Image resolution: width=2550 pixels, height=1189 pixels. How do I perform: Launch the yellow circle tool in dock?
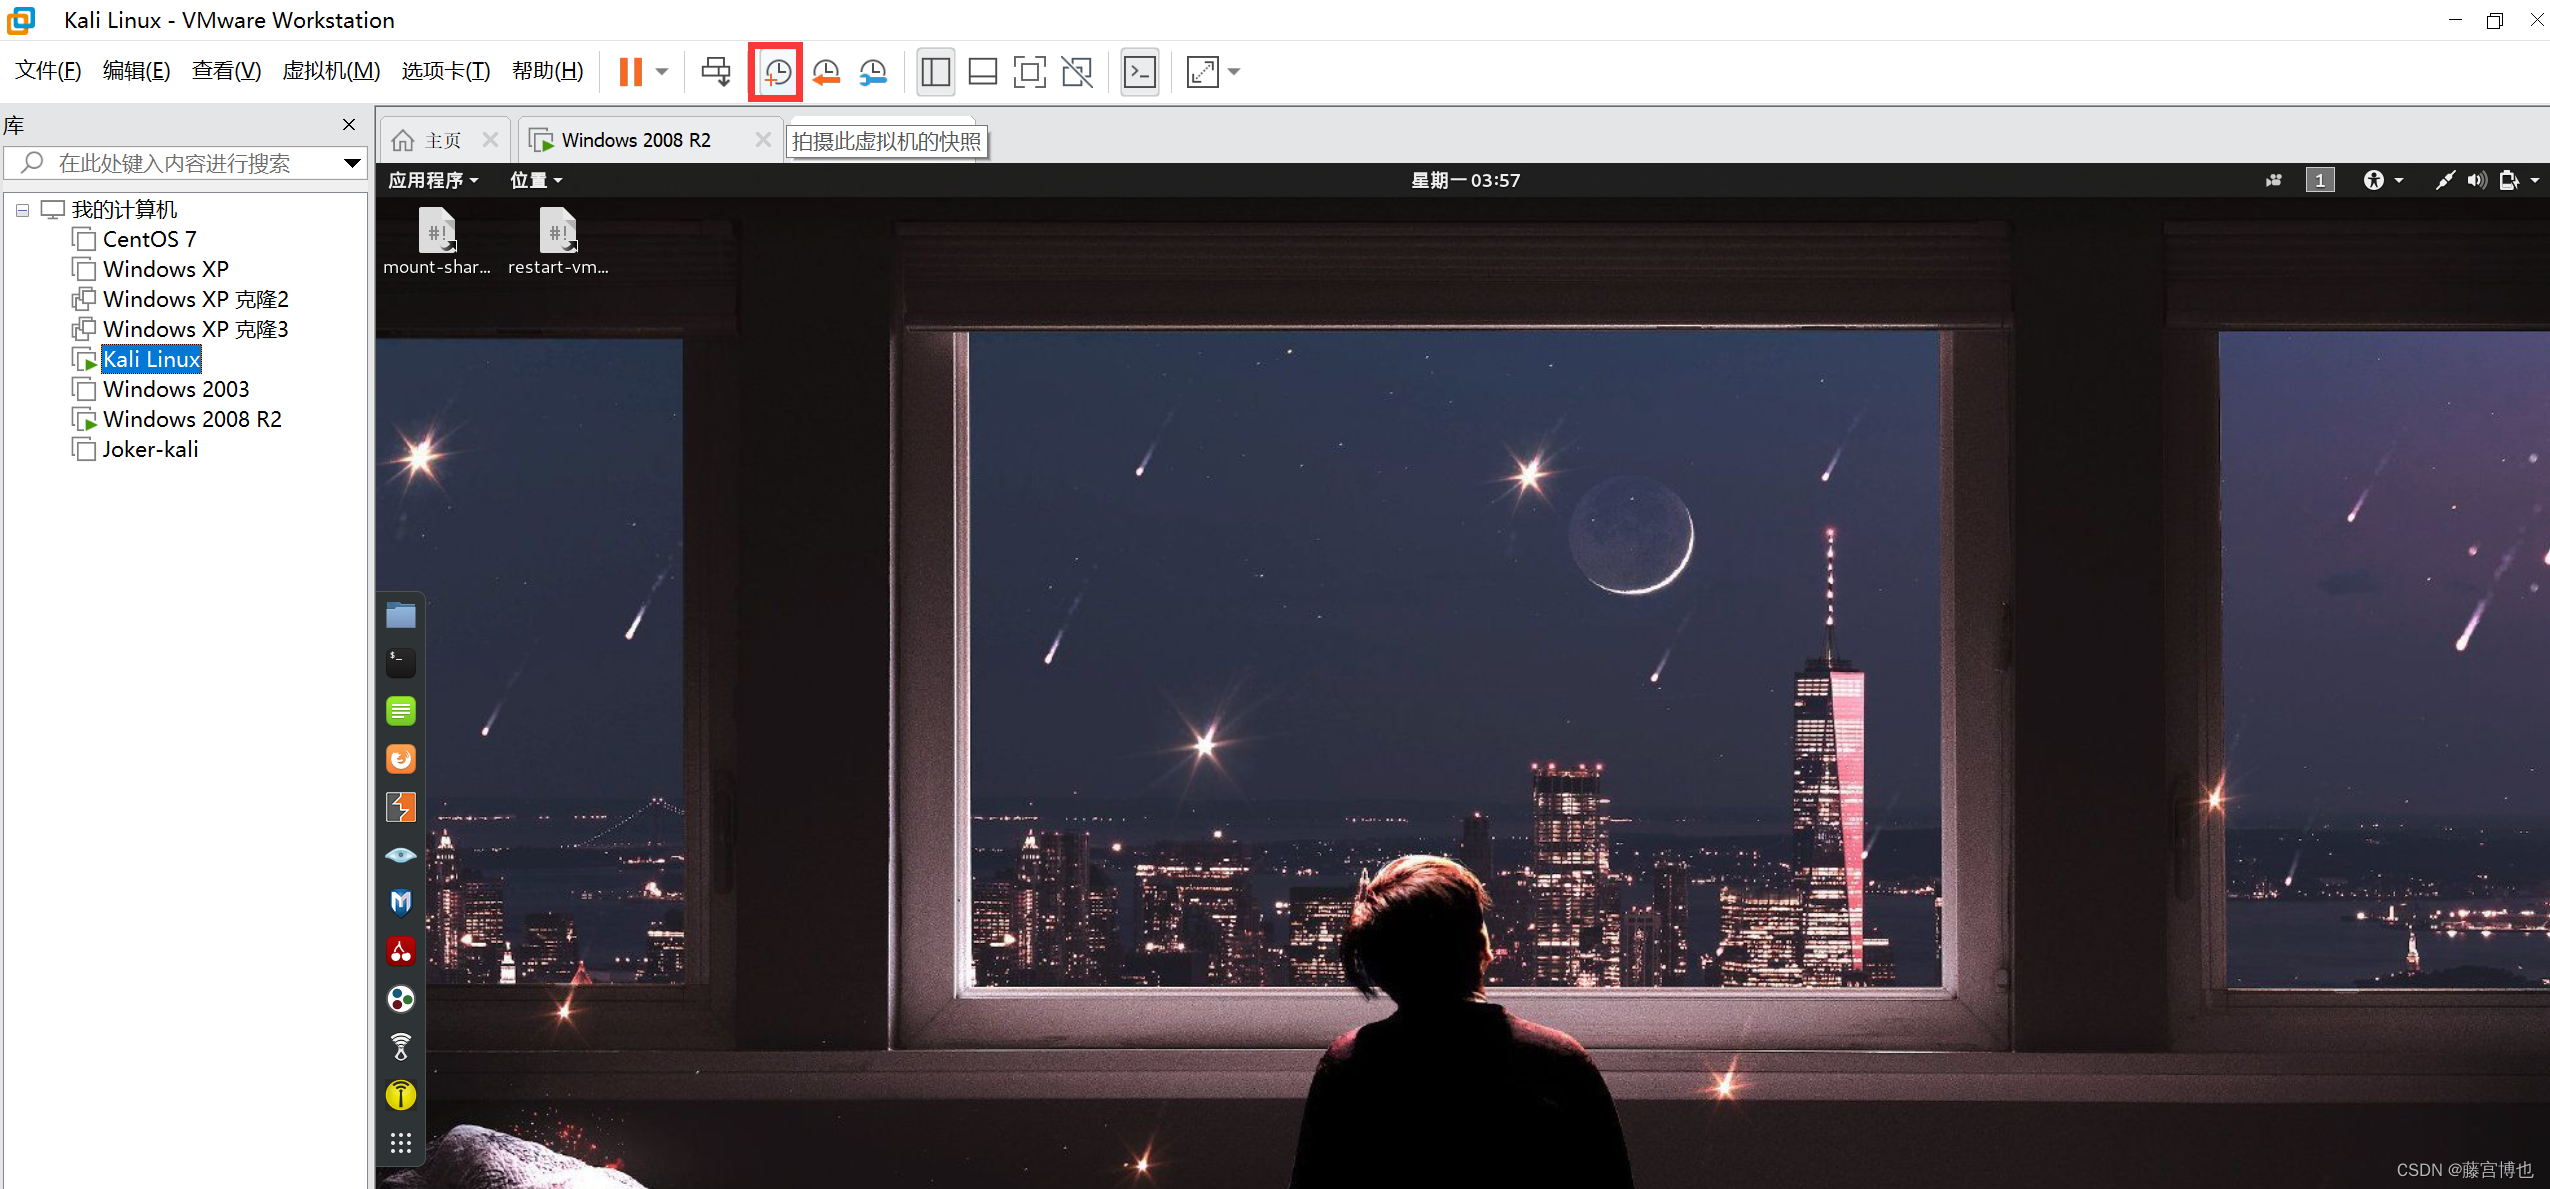[401, 1095]
